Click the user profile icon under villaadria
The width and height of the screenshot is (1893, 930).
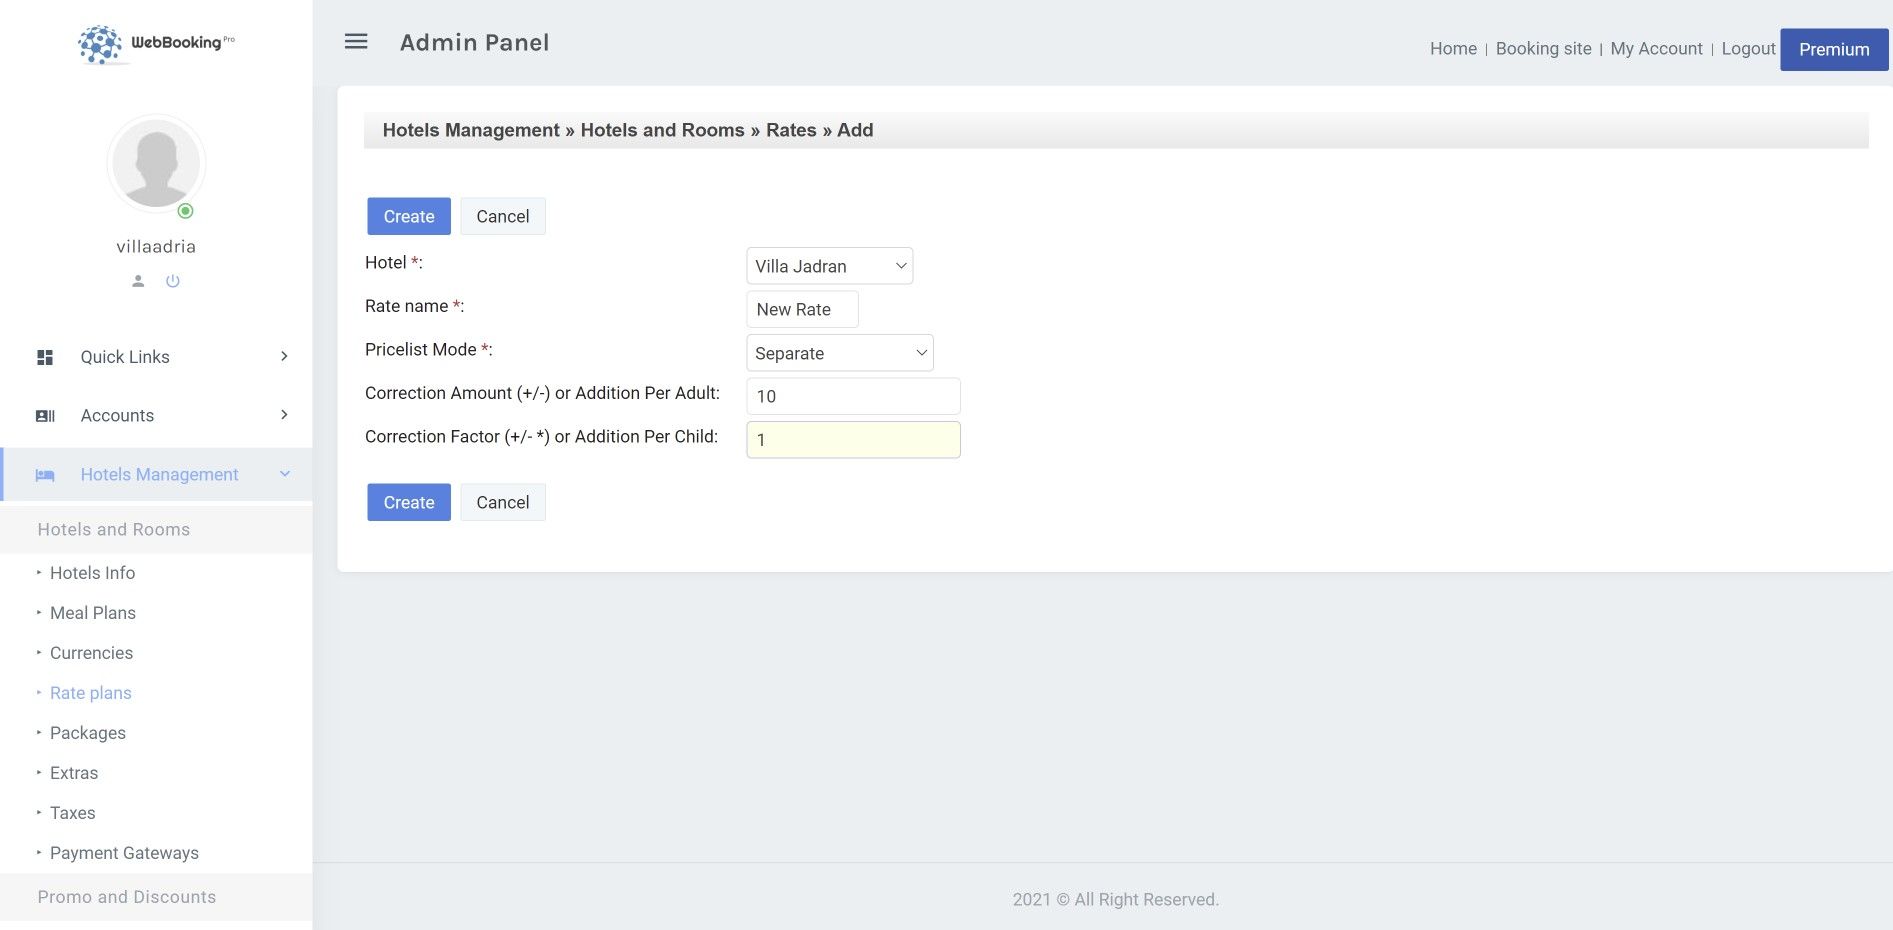point(138,281)
